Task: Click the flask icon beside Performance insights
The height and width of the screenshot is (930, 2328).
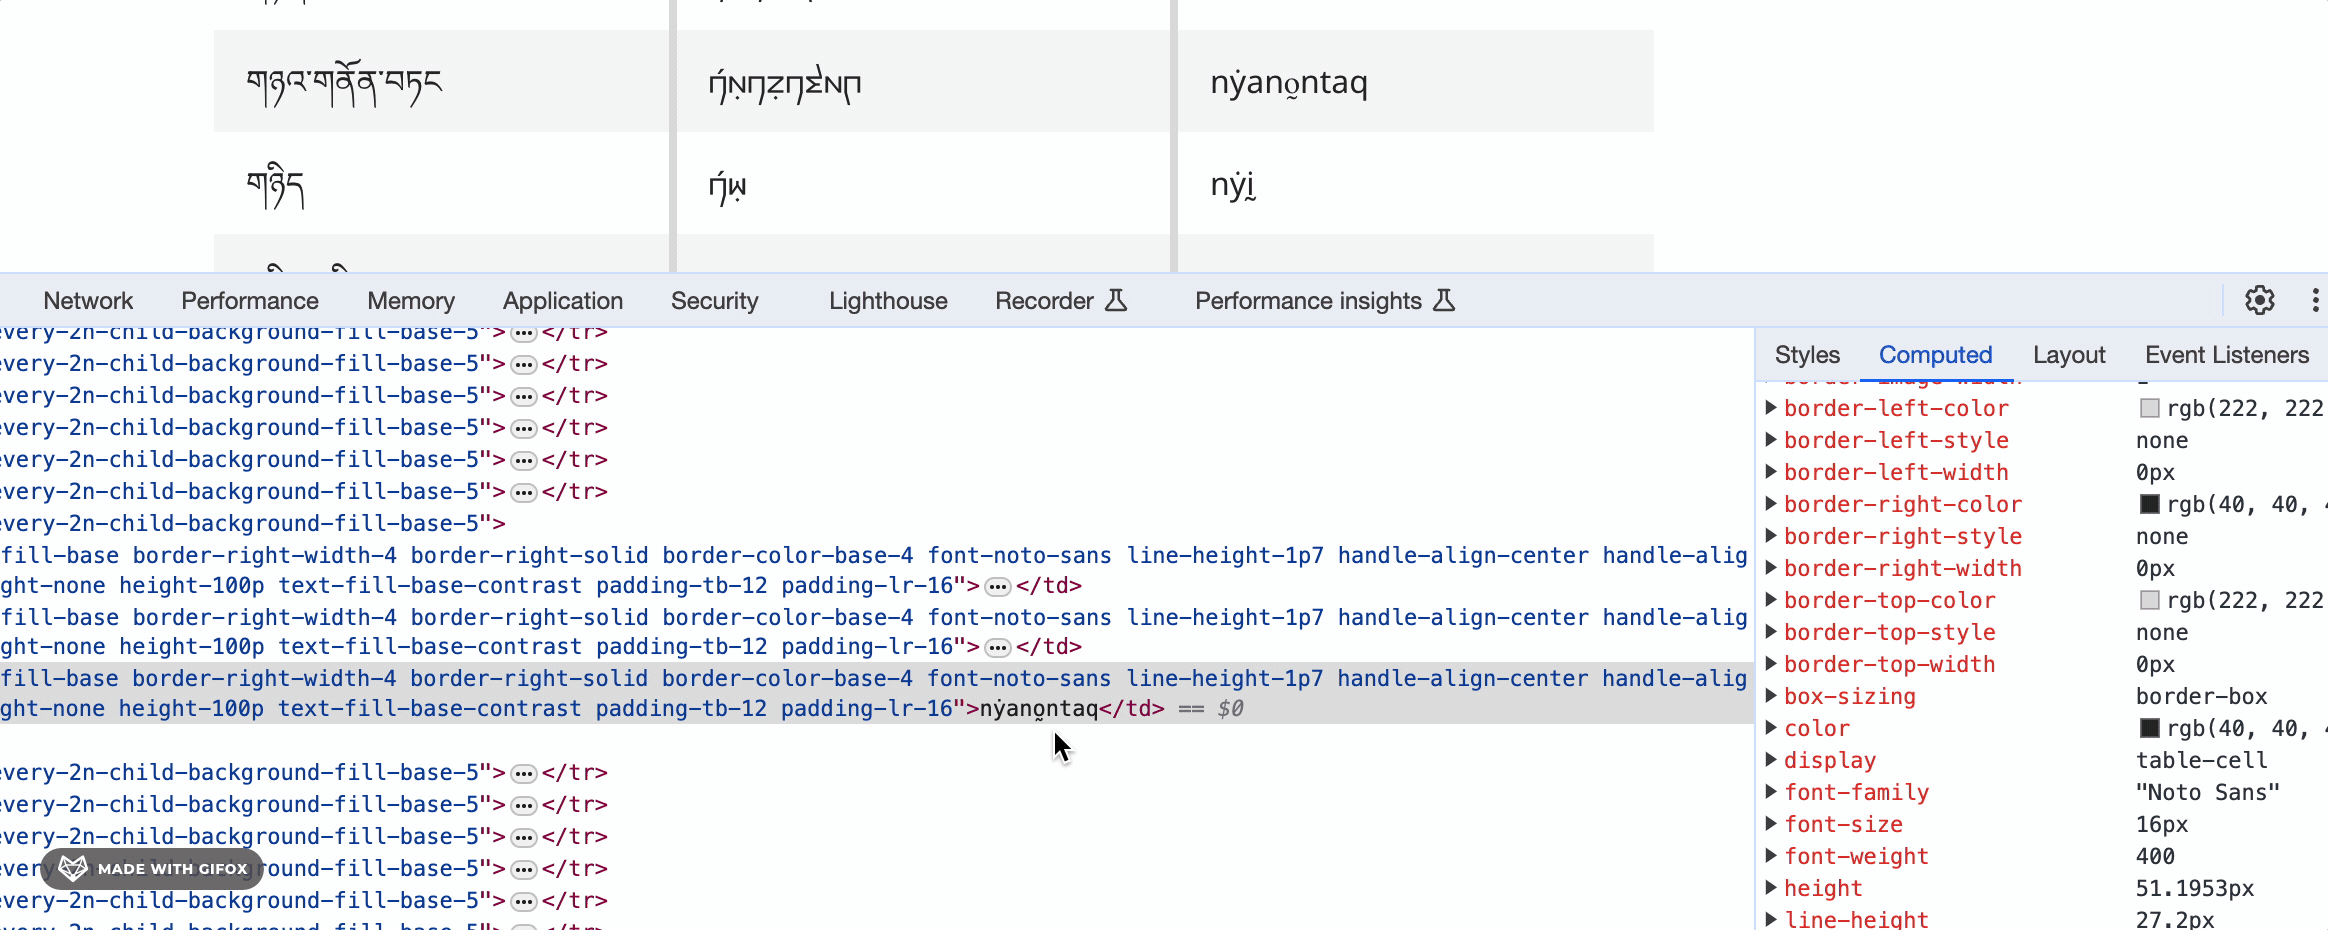Action: [1443, 300]
